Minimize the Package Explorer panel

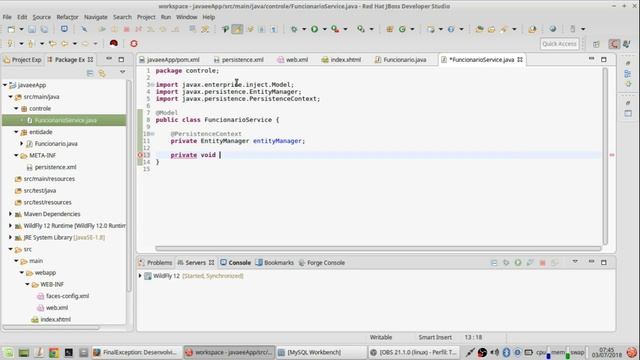click(x=109, y=59)
